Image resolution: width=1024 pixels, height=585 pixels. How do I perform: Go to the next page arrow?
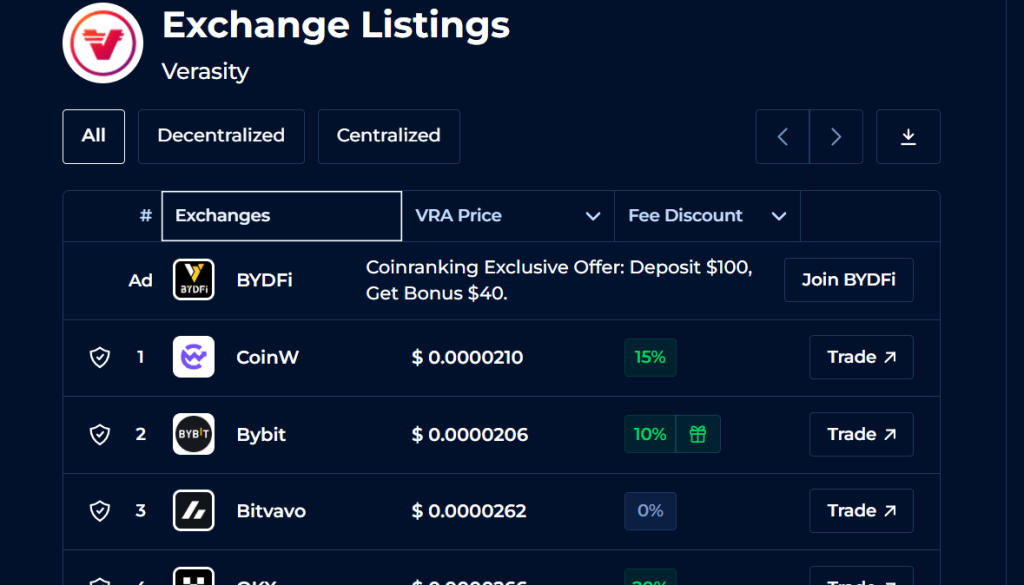coord(836,136)
